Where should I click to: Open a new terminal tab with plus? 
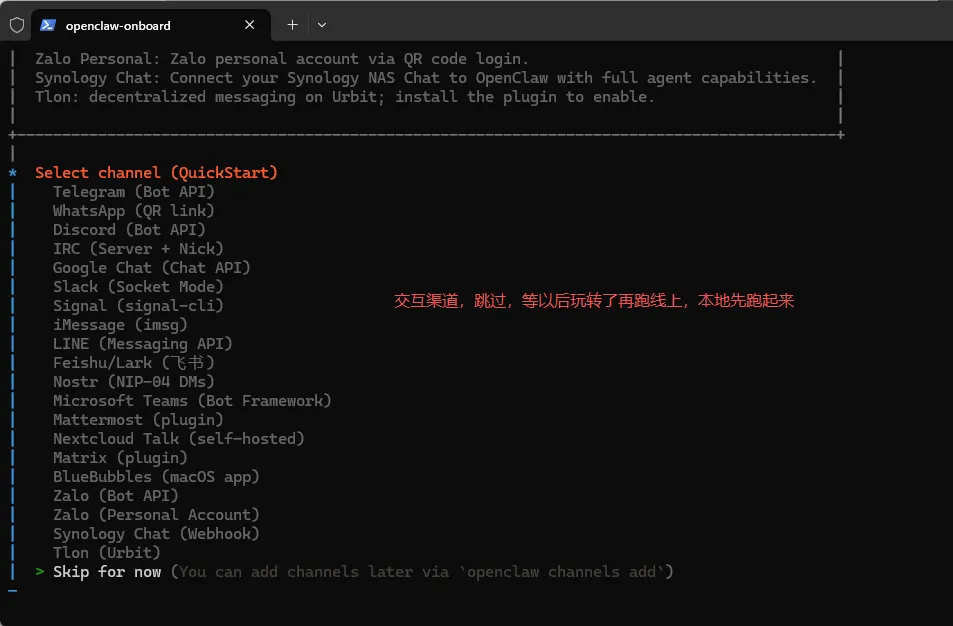pos(292,25)
